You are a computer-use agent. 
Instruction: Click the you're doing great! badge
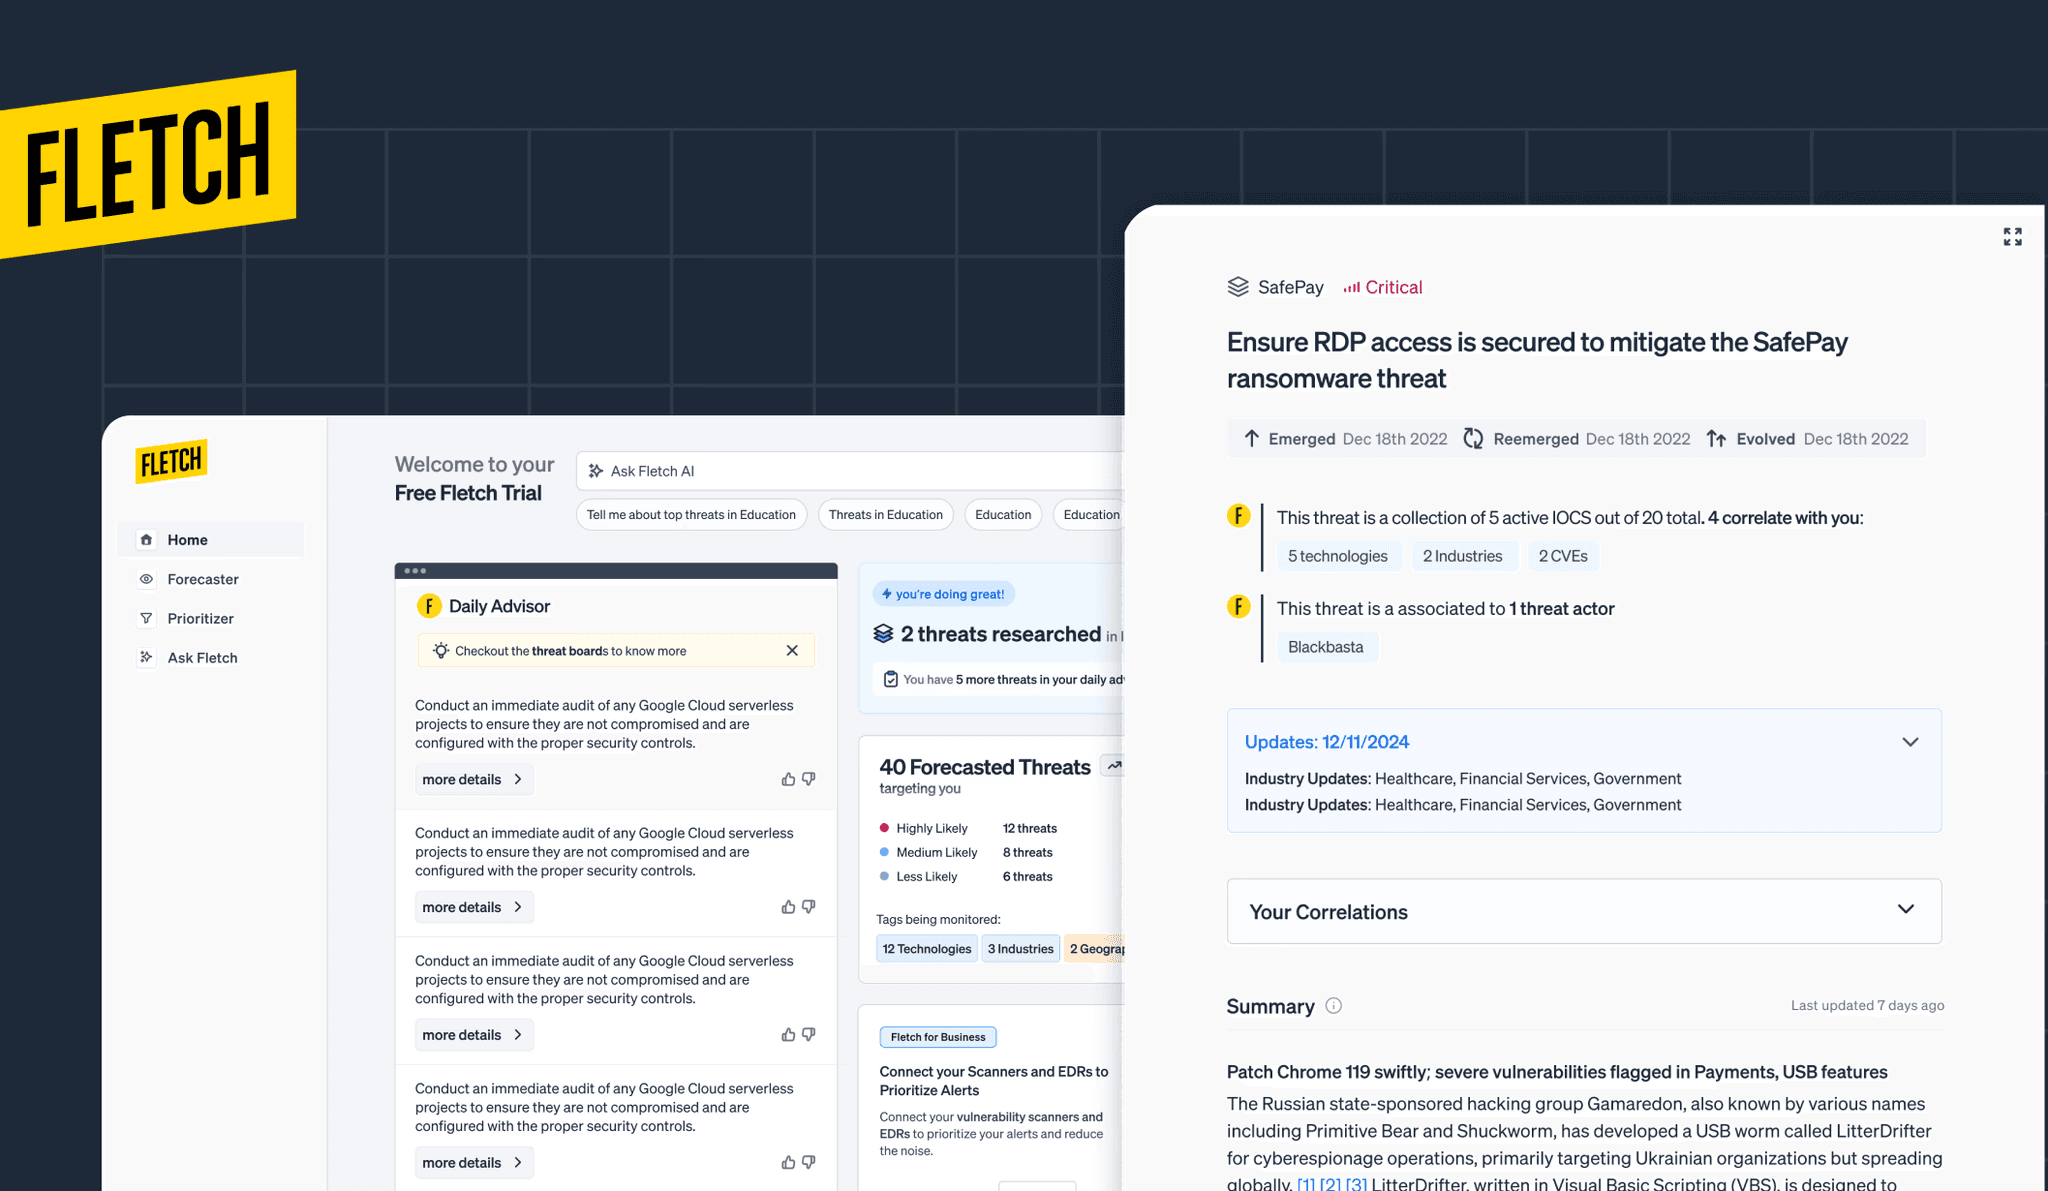[x=944, y=594]
